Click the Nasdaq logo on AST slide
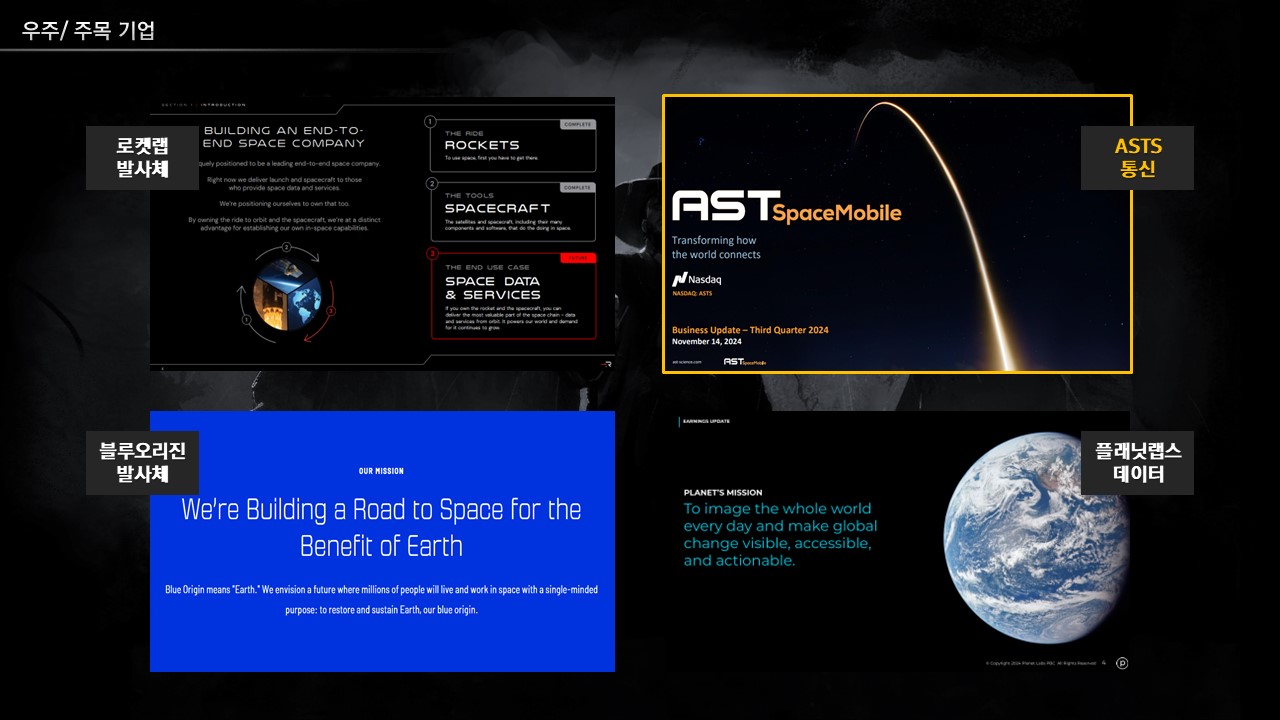This screenshot has width=1280, height=720. click(697, 280)
